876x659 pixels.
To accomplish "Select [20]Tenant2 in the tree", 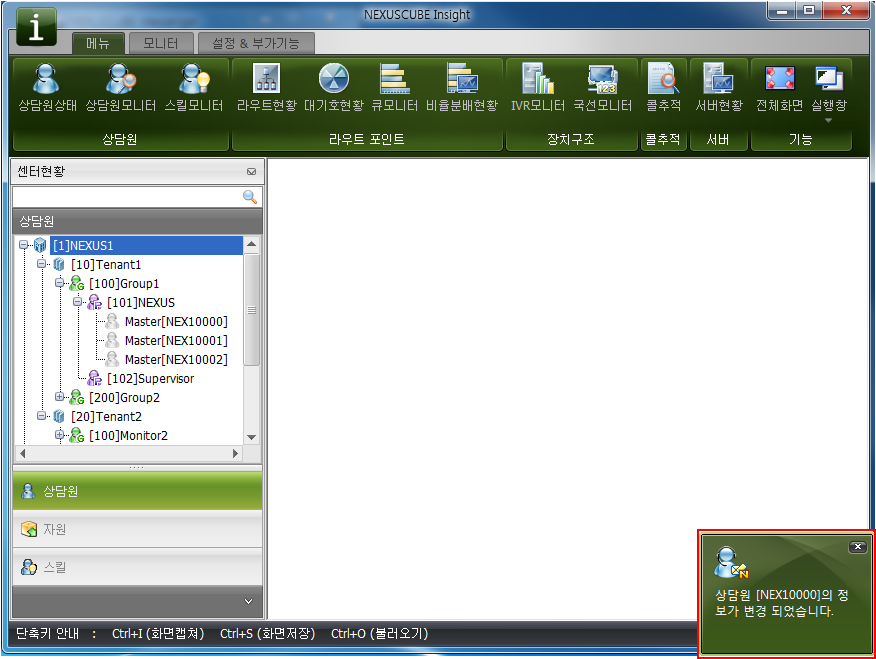I will point(106,416).
